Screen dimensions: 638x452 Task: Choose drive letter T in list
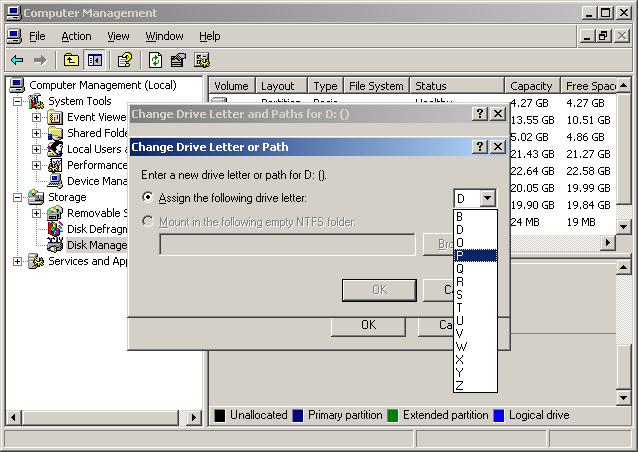click(475, 308)
